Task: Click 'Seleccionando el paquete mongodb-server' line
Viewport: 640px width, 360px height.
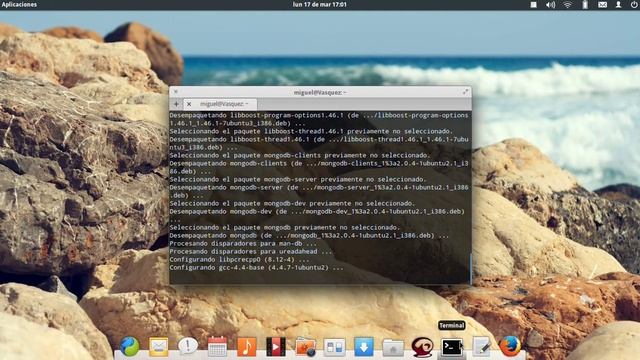Action: [298, 179]
